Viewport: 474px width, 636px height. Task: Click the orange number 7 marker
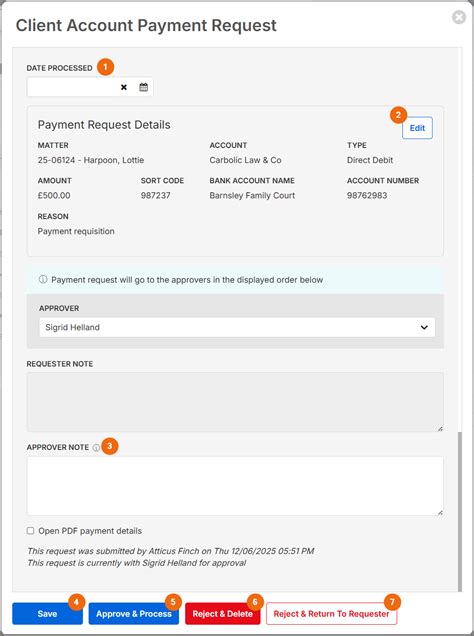point(392,602)
